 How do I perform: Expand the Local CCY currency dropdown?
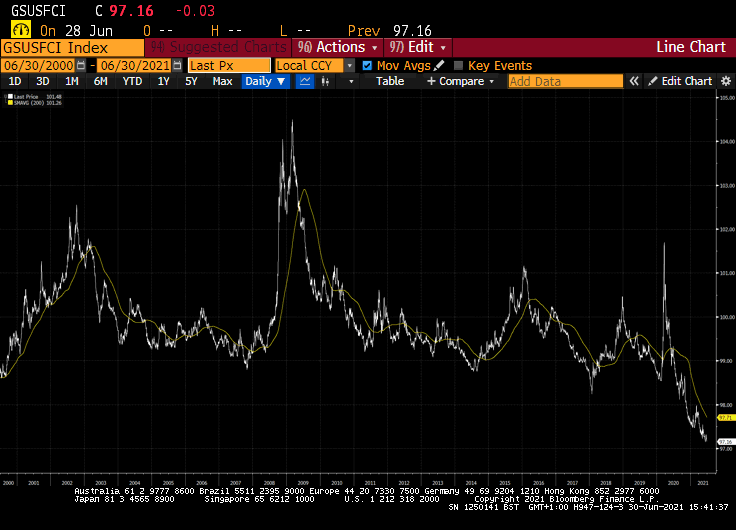(x=350, y=65)
